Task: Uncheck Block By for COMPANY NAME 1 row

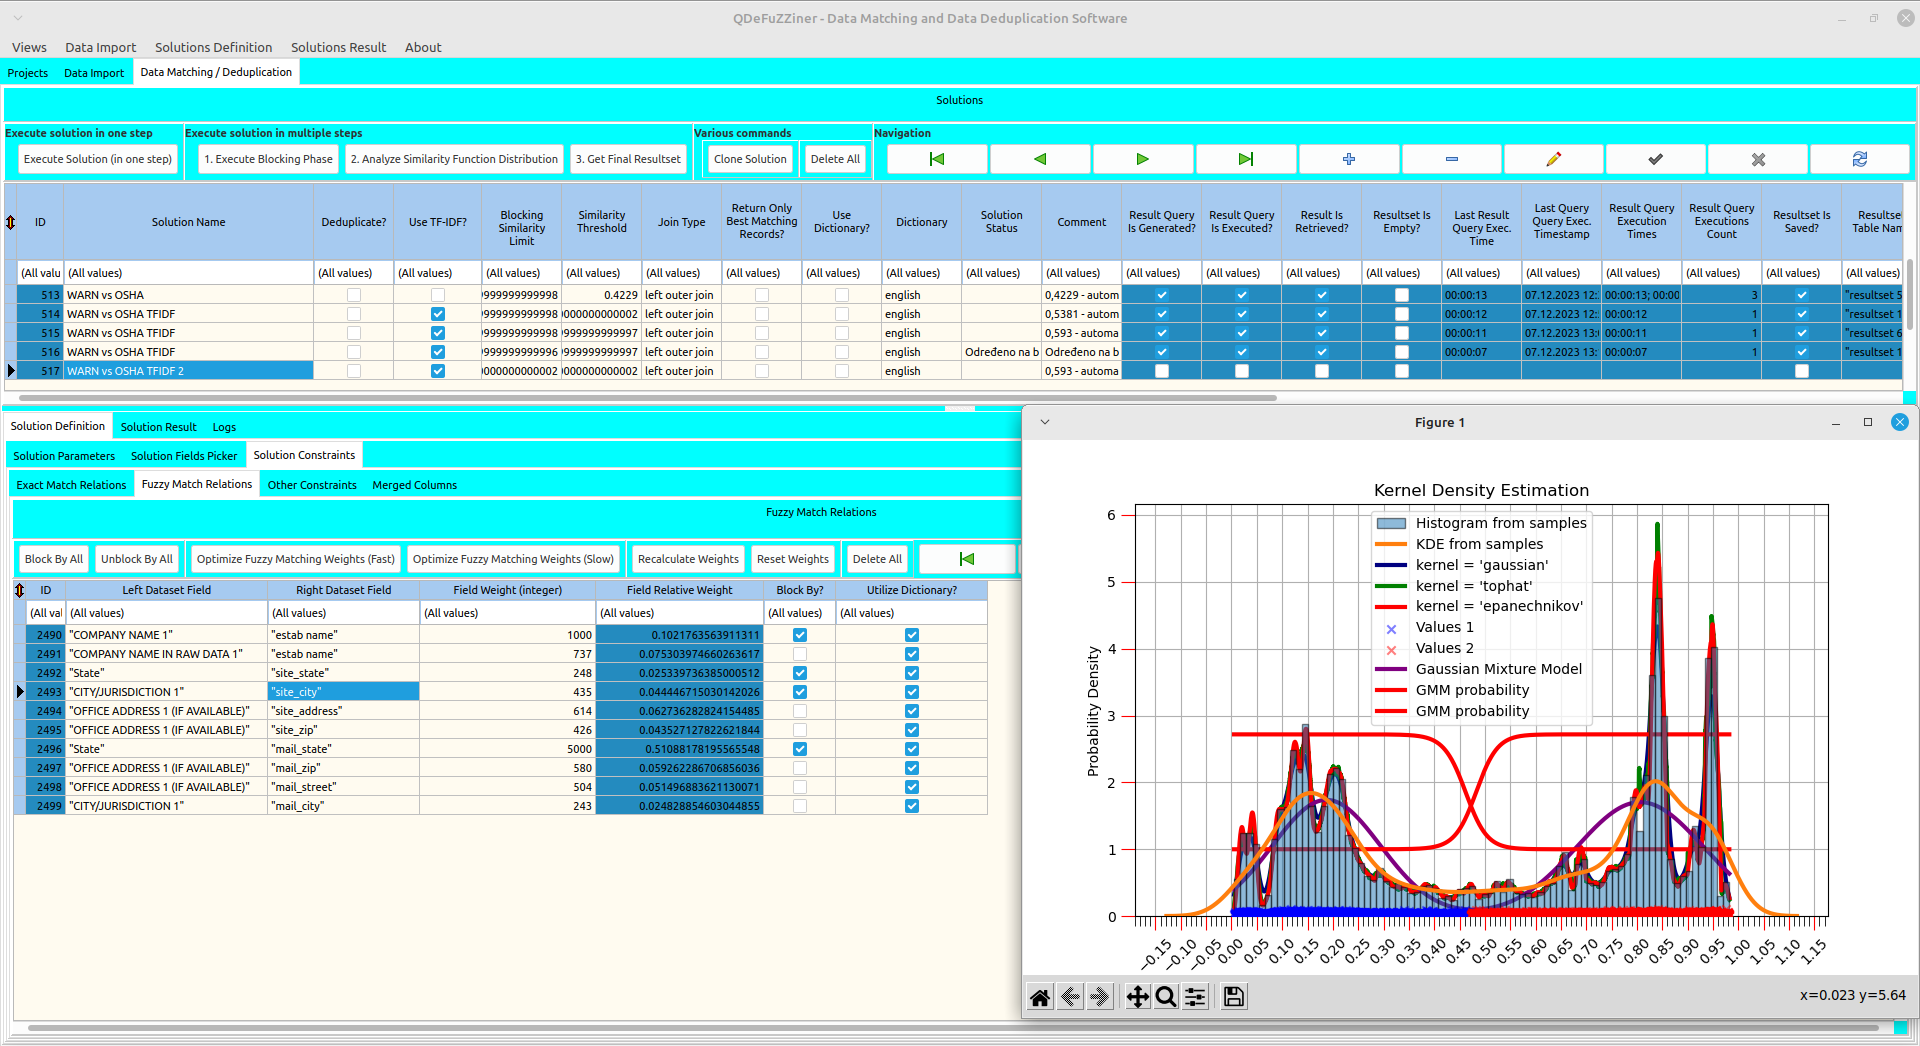Action: coord(800,635)
